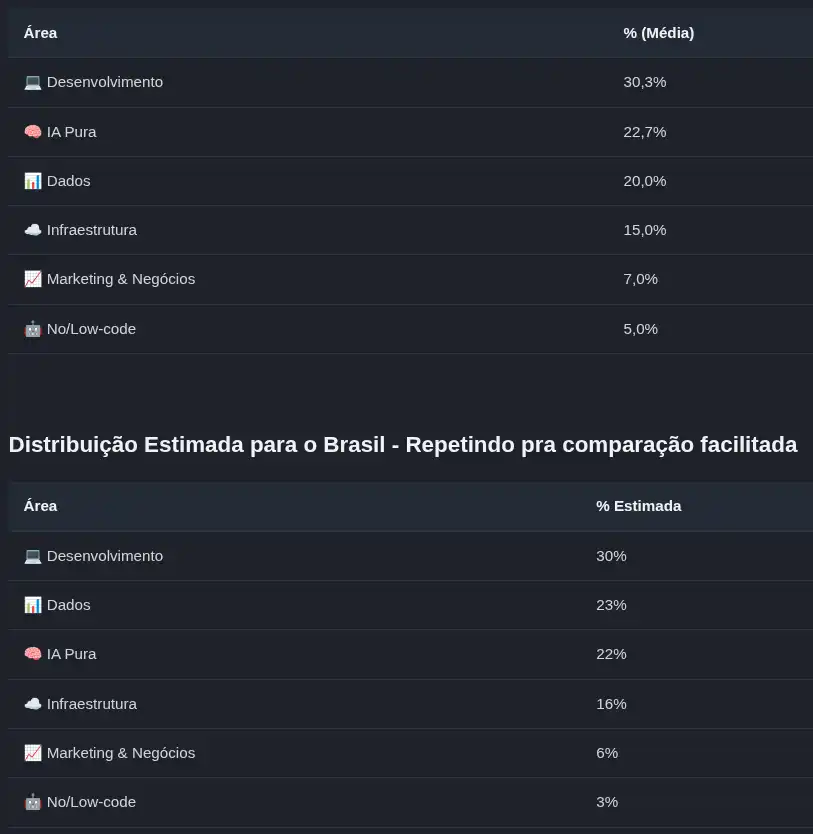Image resolution: width=813 pixels, height=834 pixels.
Task: Click the trend chart emoji beside Marketing & Negócios 6%
Action: 33,753
